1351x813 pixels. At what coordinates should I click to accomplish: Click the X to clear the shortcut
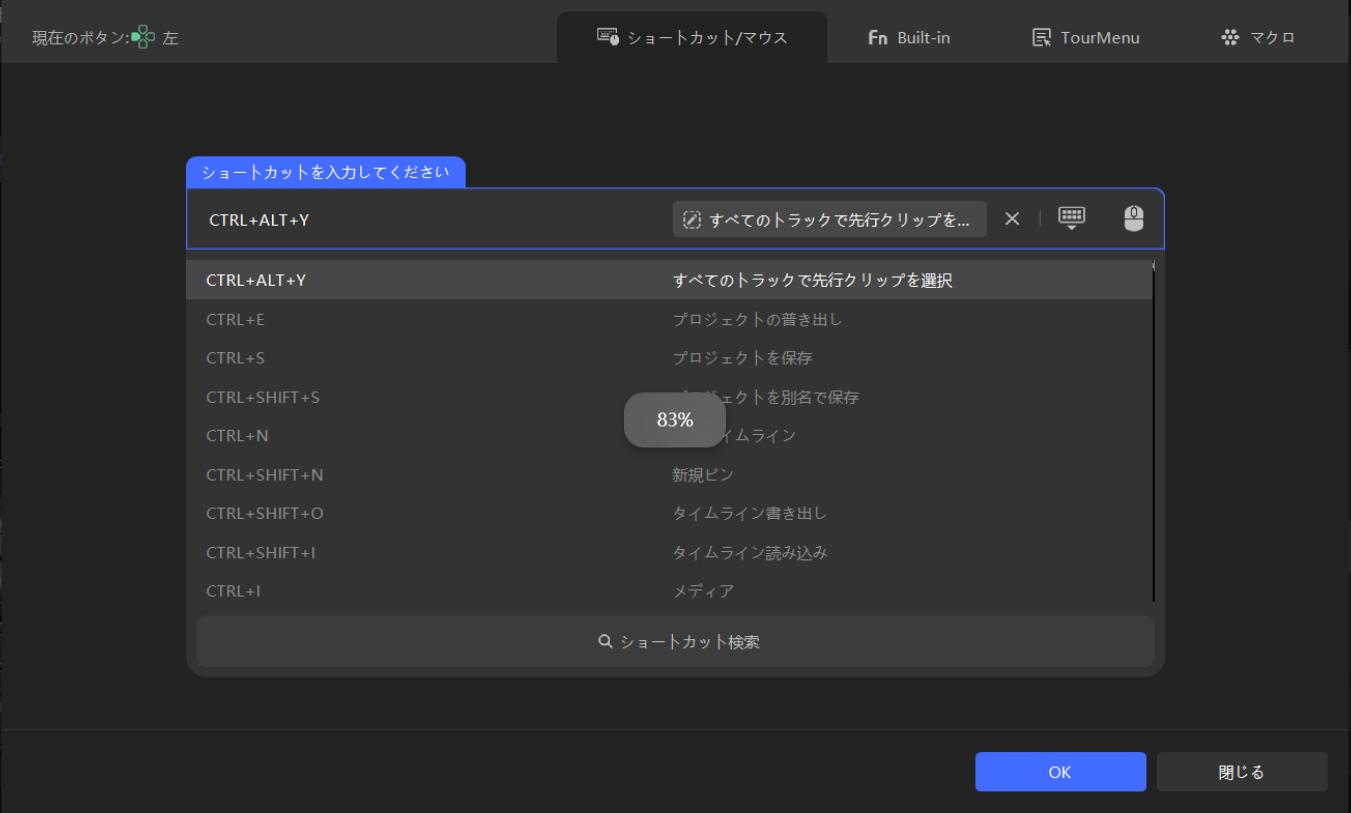point(1010,219)
